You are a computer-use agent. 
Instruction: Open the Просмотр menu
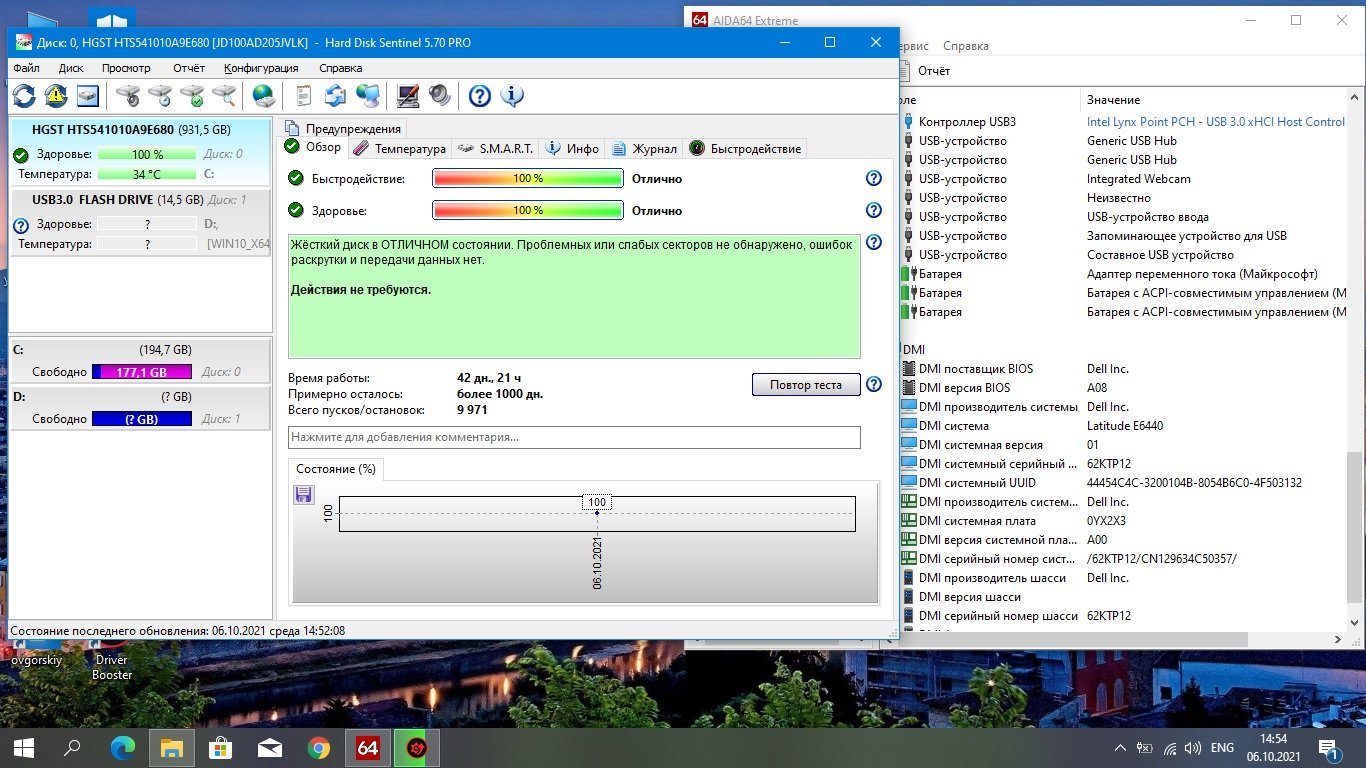126,68
